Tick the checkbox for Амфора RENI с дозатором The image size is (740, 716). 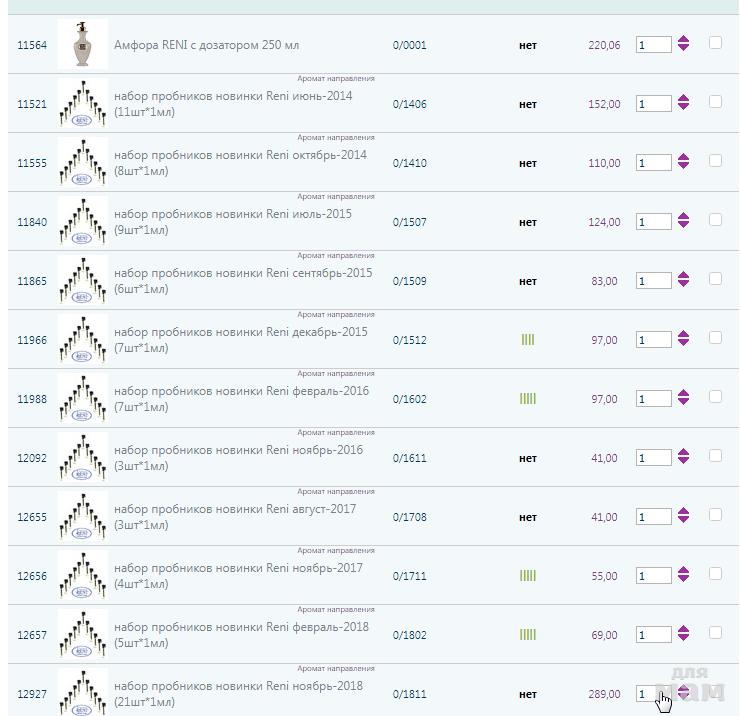[x=715, y=43]
